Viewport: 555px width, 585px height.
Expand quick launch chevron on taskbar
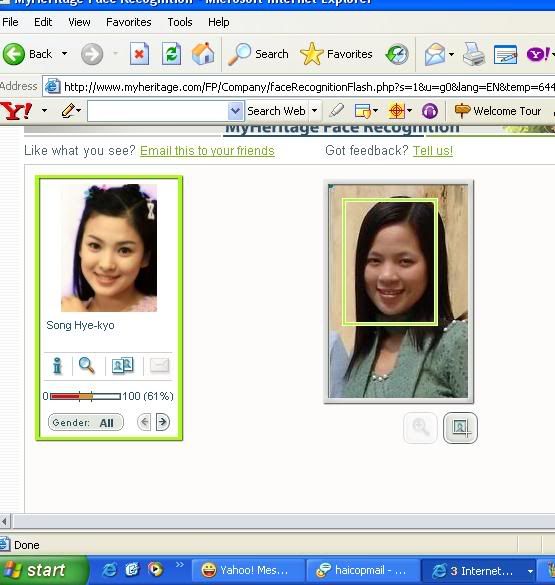(x=180, y=564)
